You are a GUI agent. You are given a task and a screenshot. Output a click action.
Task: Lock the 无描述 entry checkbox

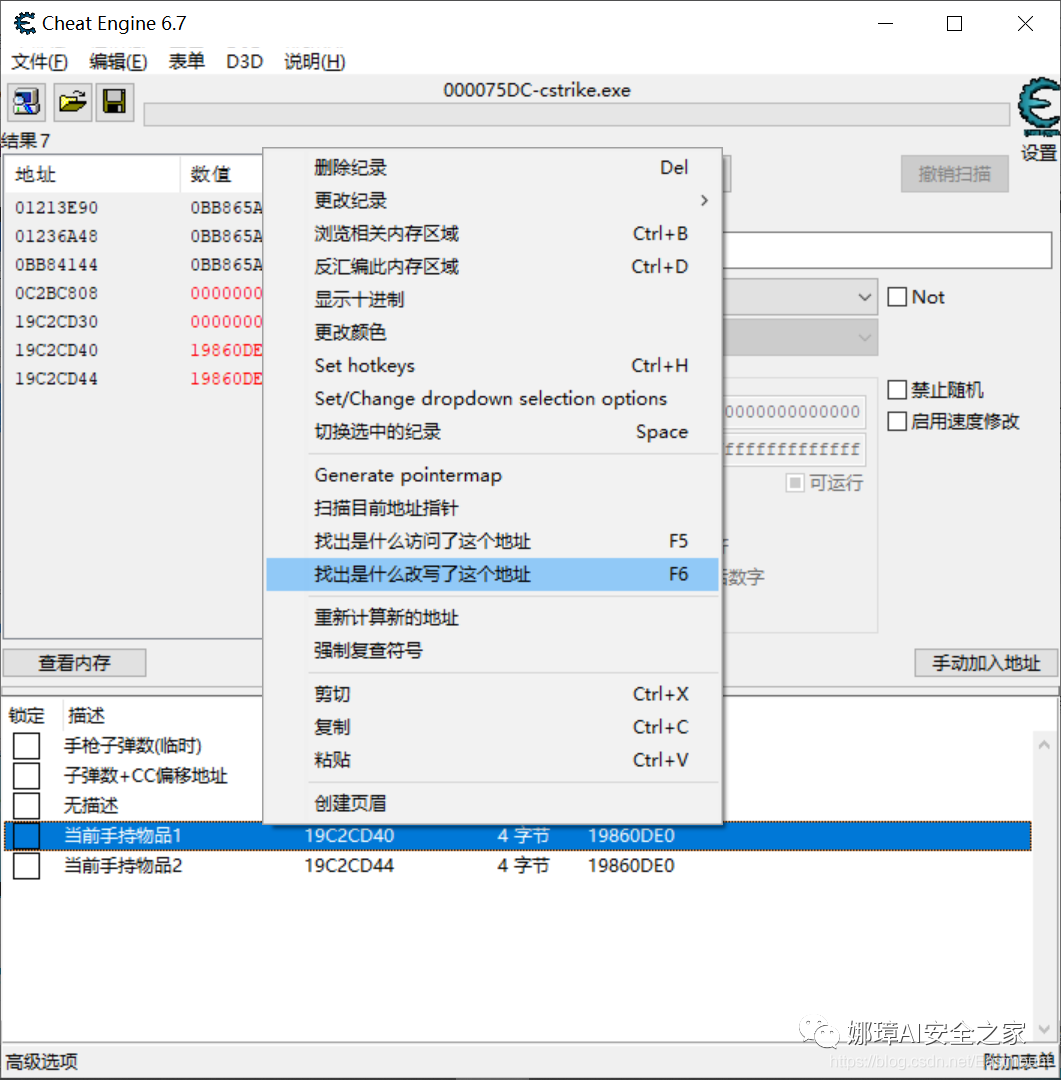(26, 806)
